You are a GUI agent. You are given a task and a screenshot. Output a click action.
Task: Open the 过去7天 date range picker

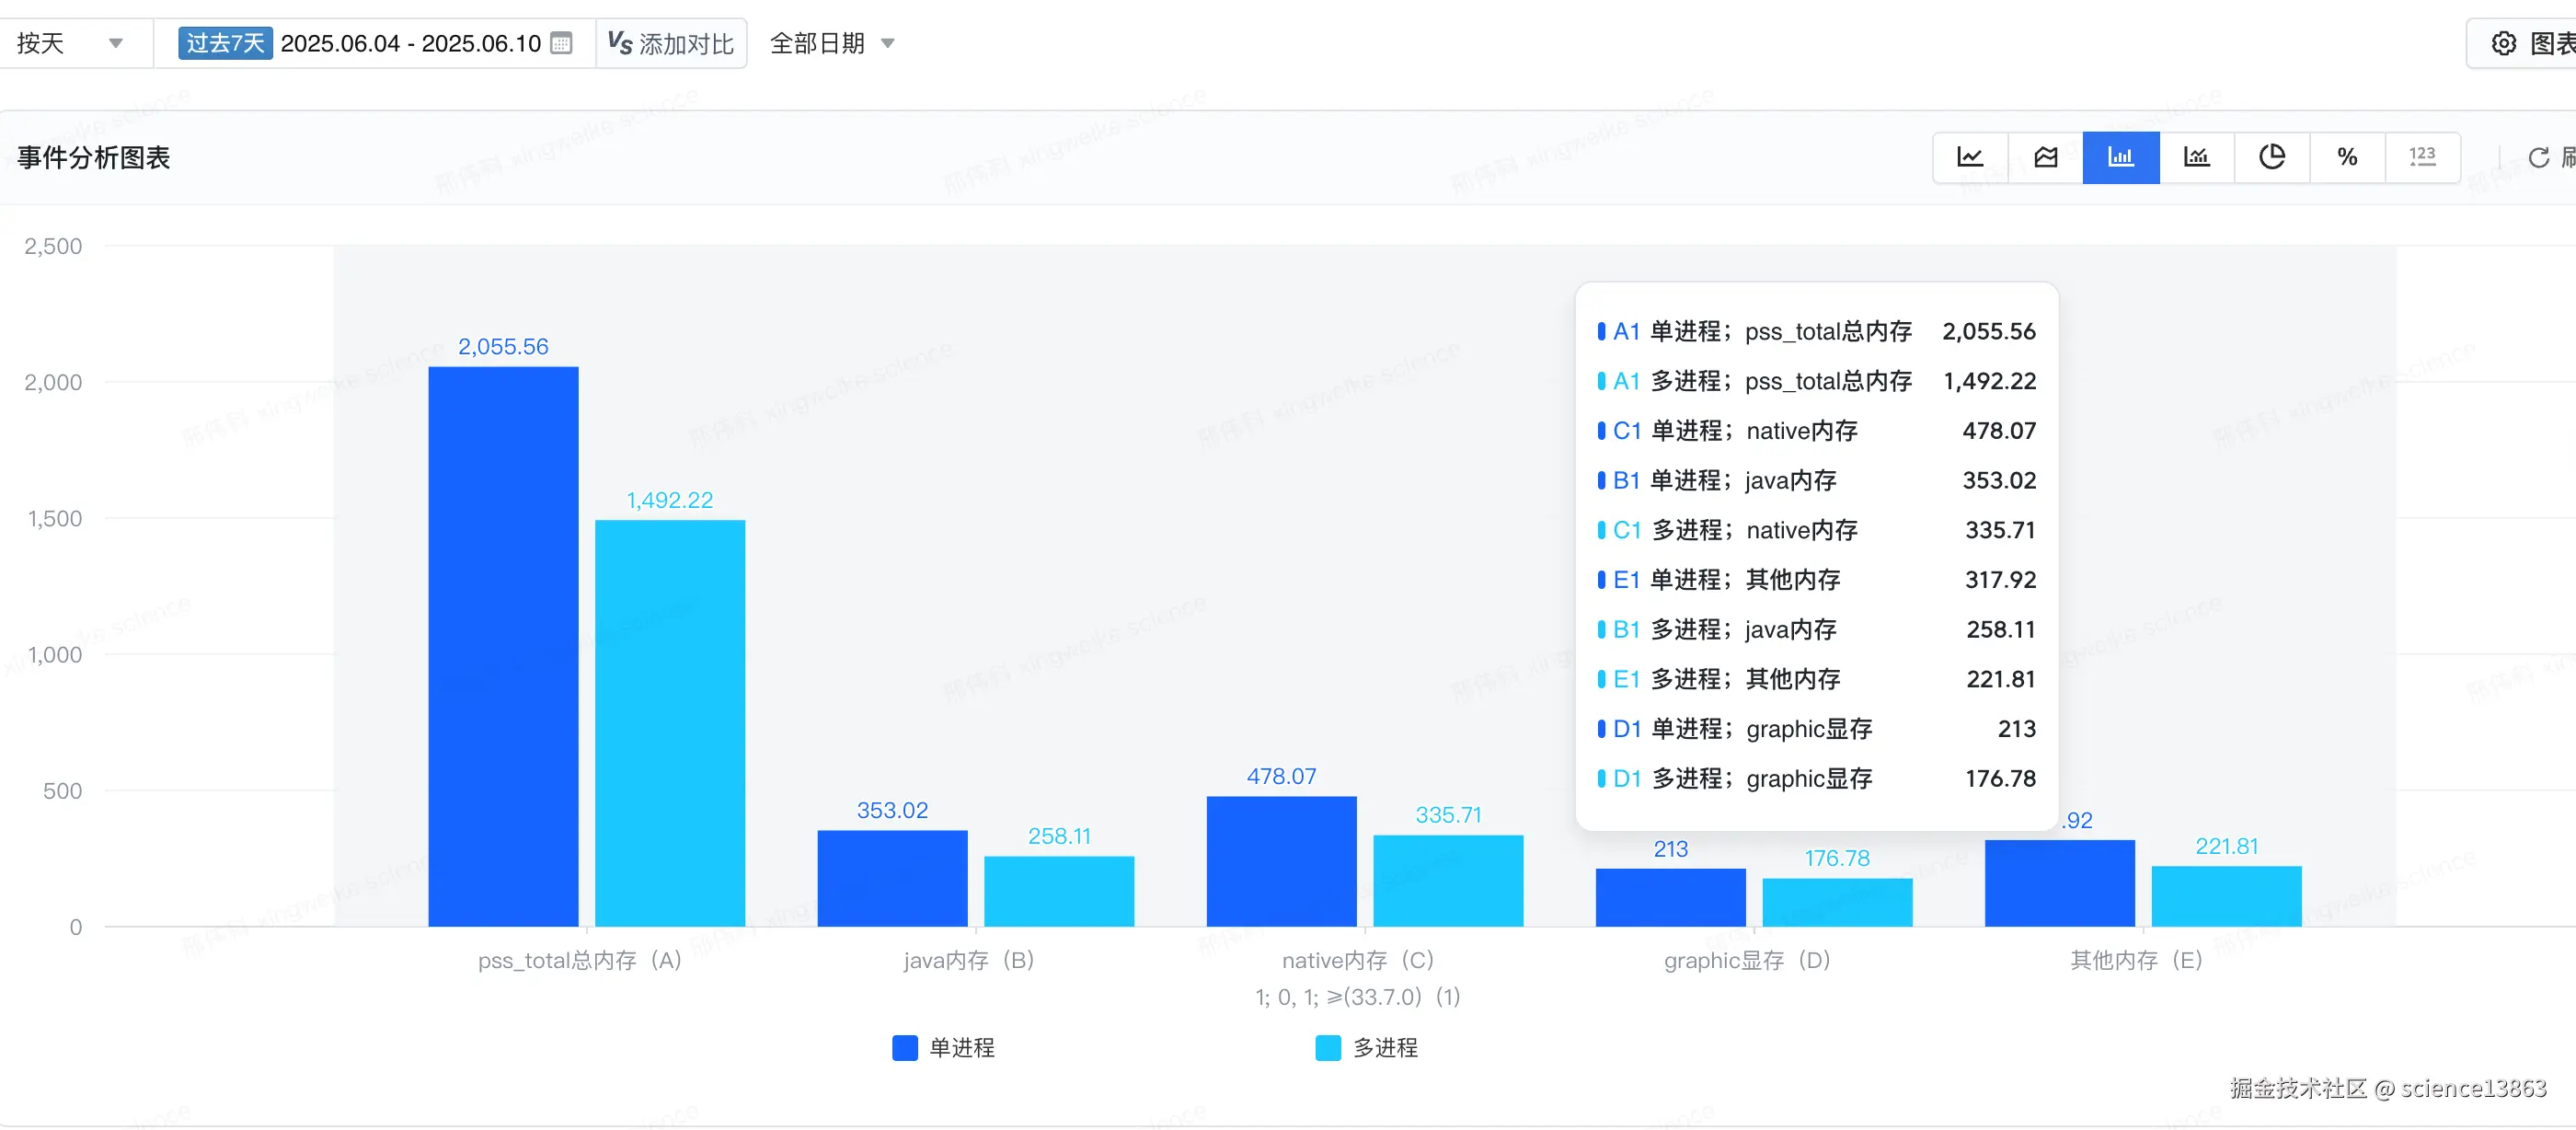coord(225,43)
